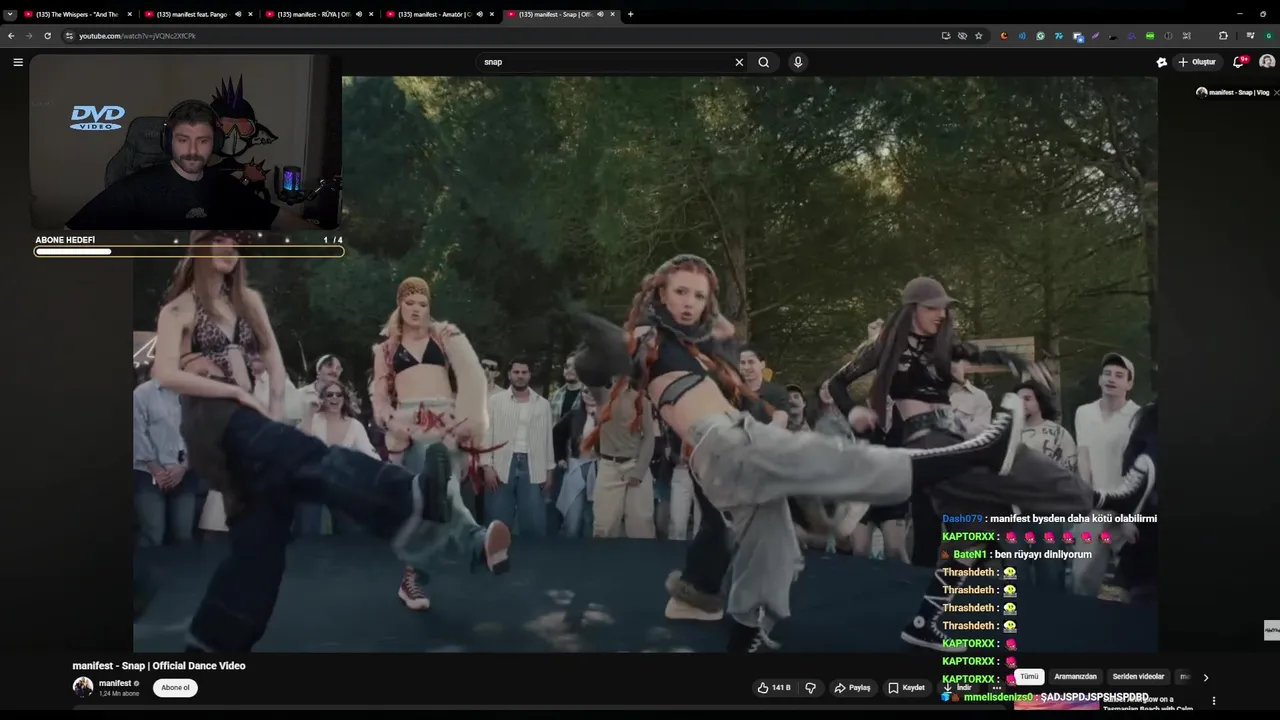This screenshot has height=720, width=1280.
Task: Click the İndir download button
Action: (x=958, y=688)
